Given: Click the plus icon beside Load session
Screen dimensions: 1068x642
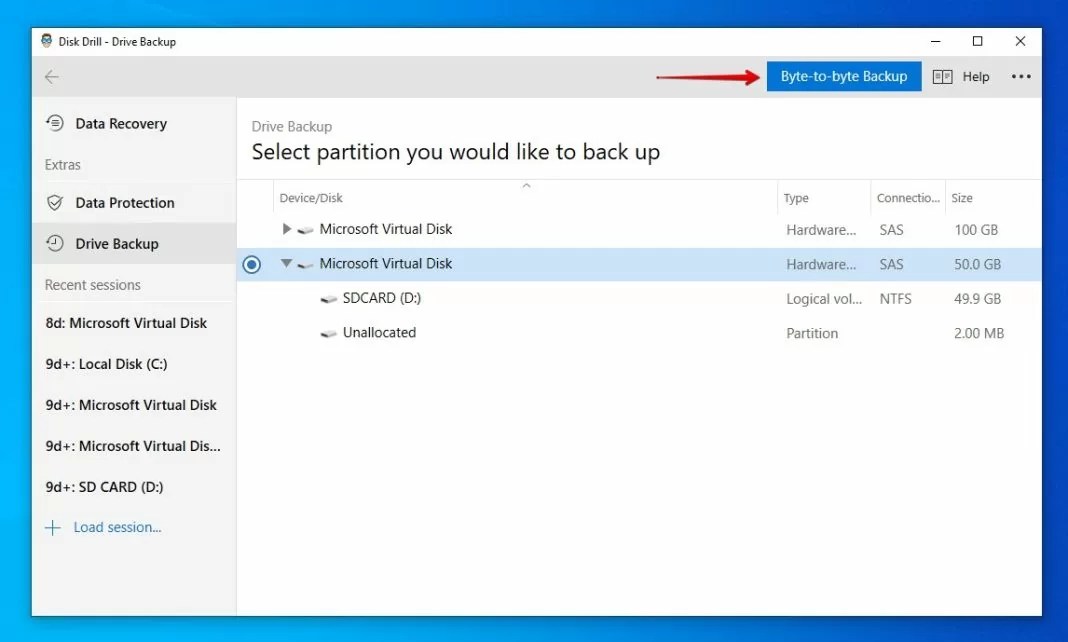Looking at the screenshot, I should [52, 528].
